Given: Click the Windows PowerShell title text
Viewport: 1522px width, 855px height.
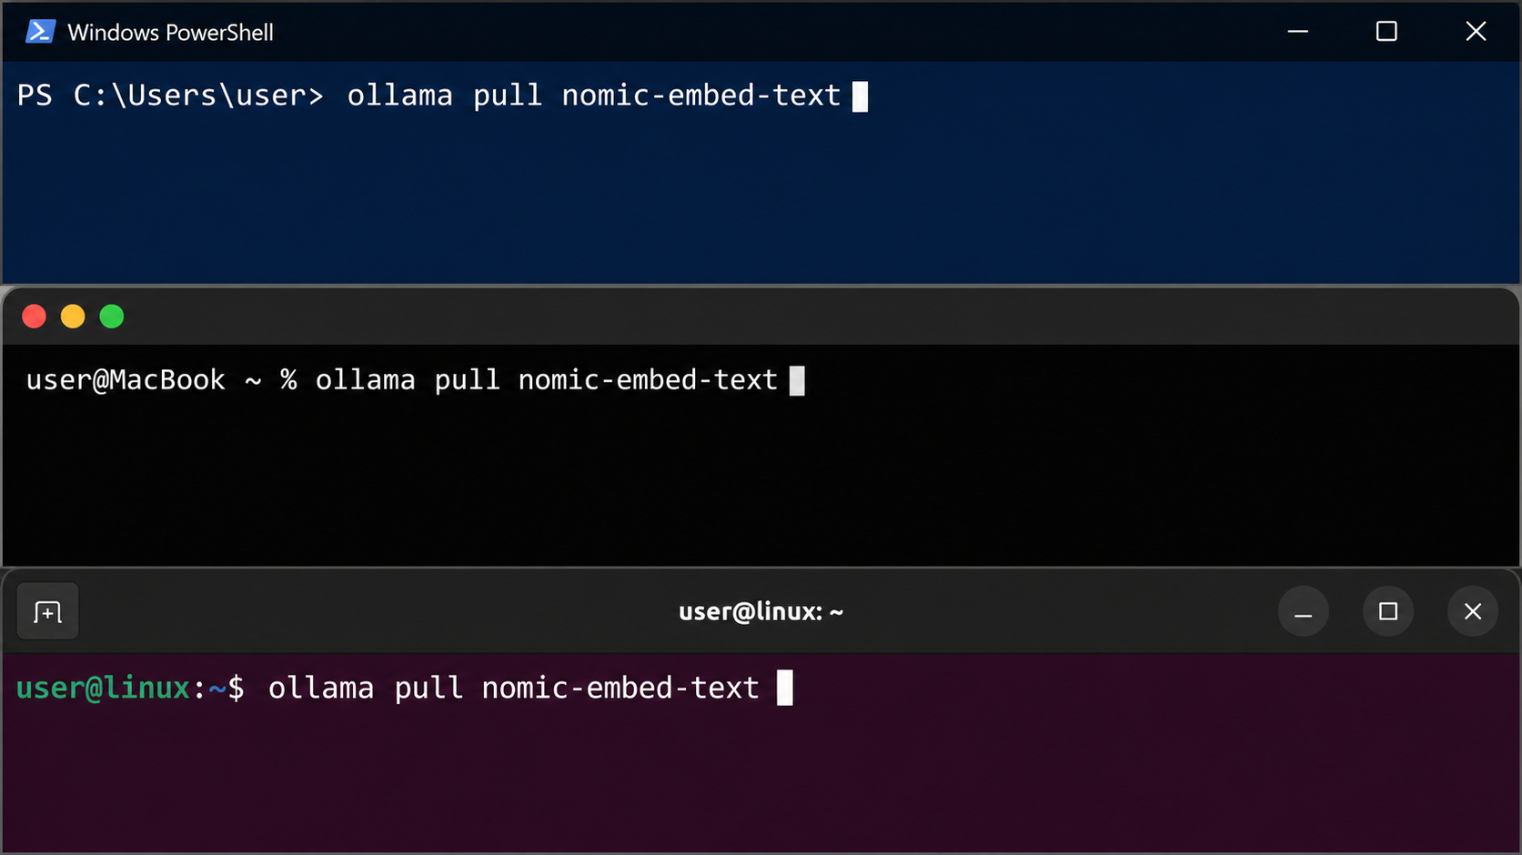Looking at the screenshot, I should (170, 33).
